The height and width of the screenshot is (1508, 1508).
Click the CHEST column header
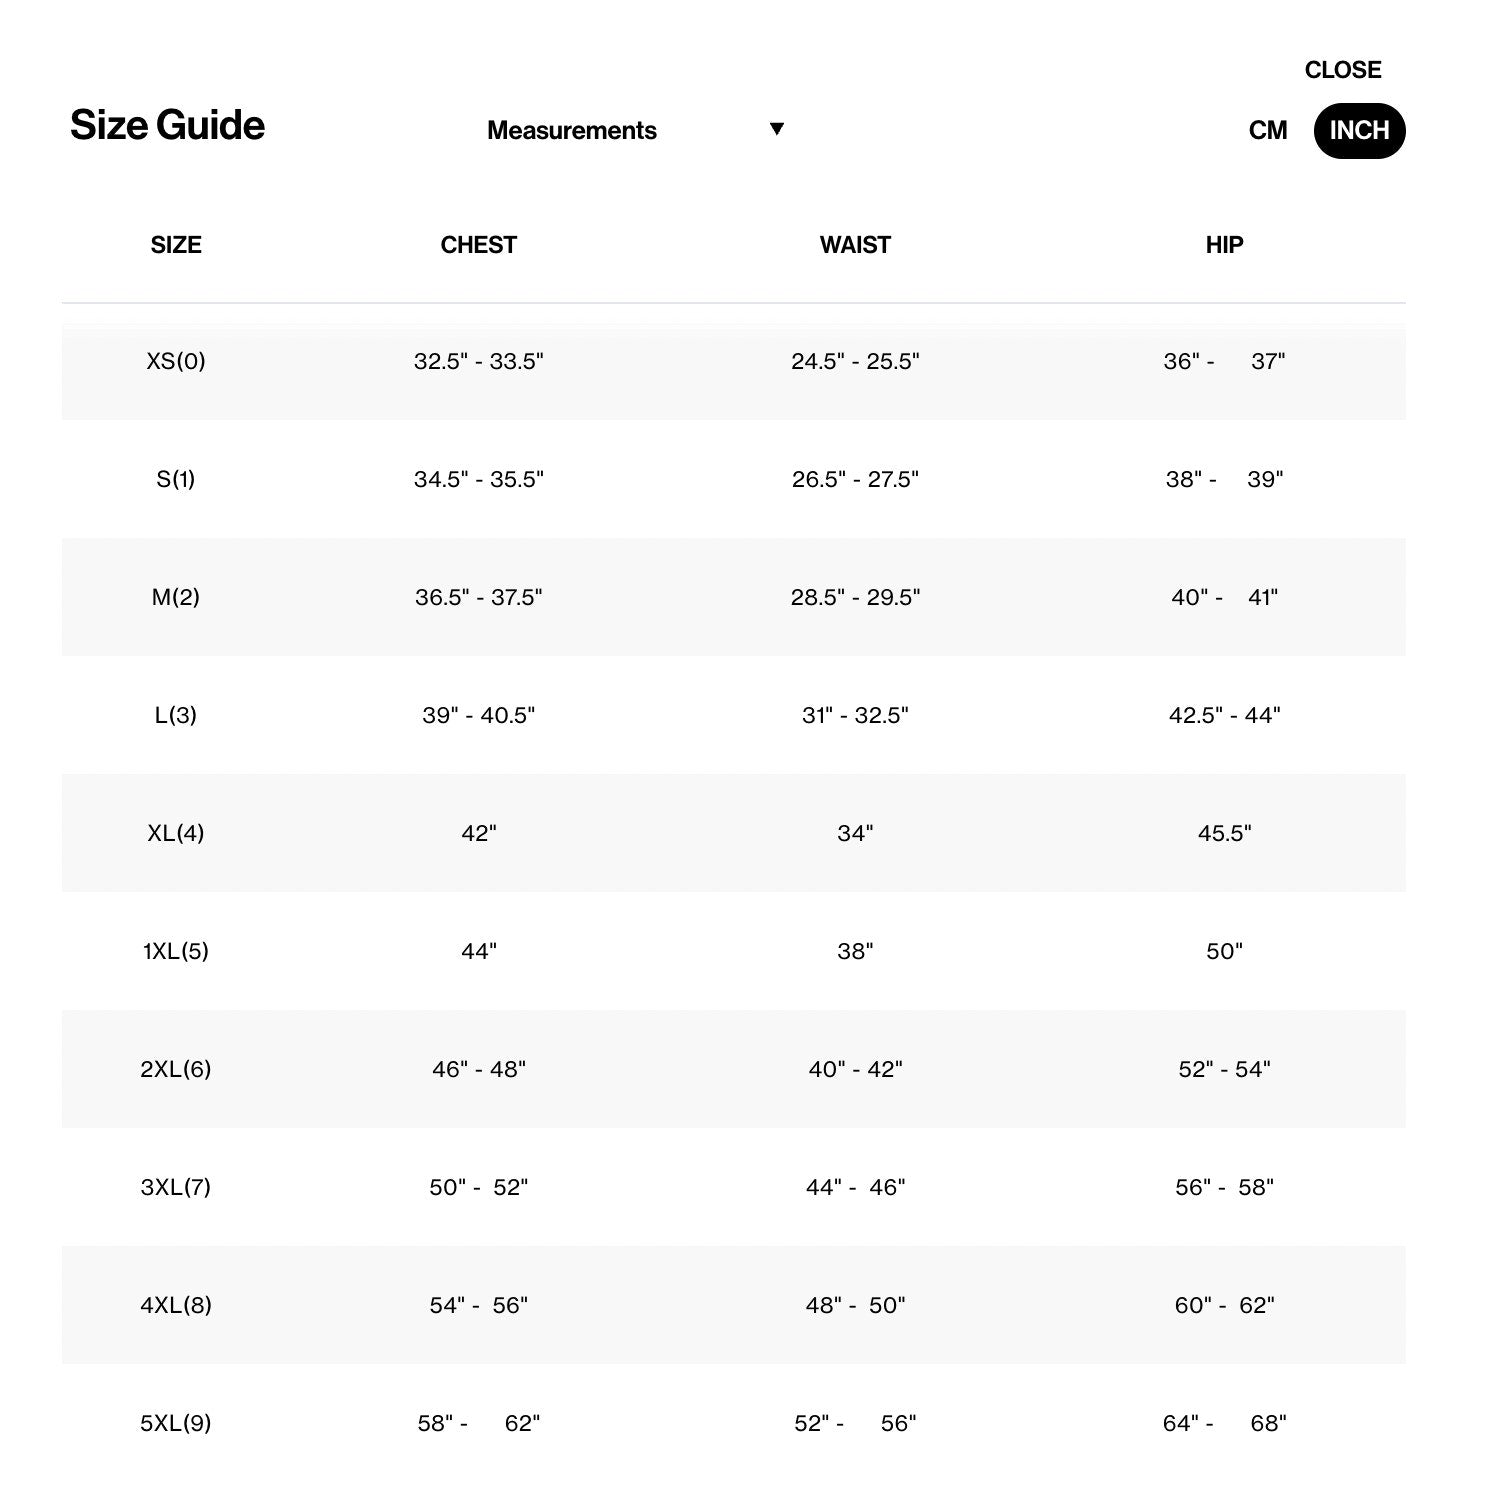tap(478, 245)
